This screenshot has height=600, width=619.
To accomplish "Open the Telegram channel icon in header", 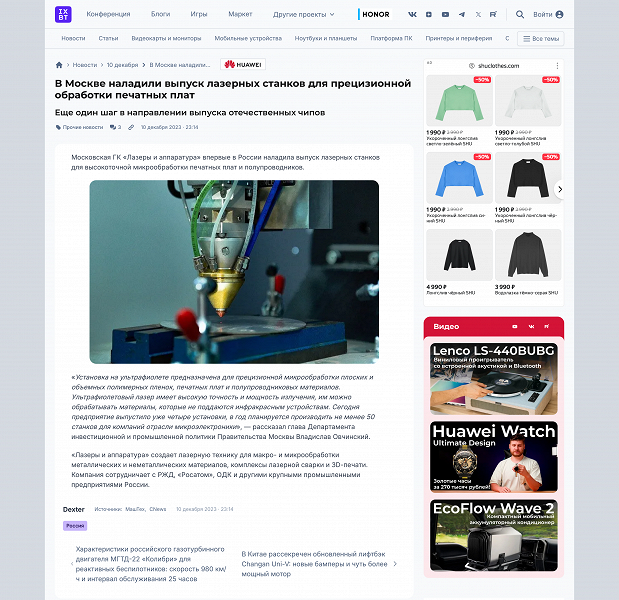I will (461, 15).
